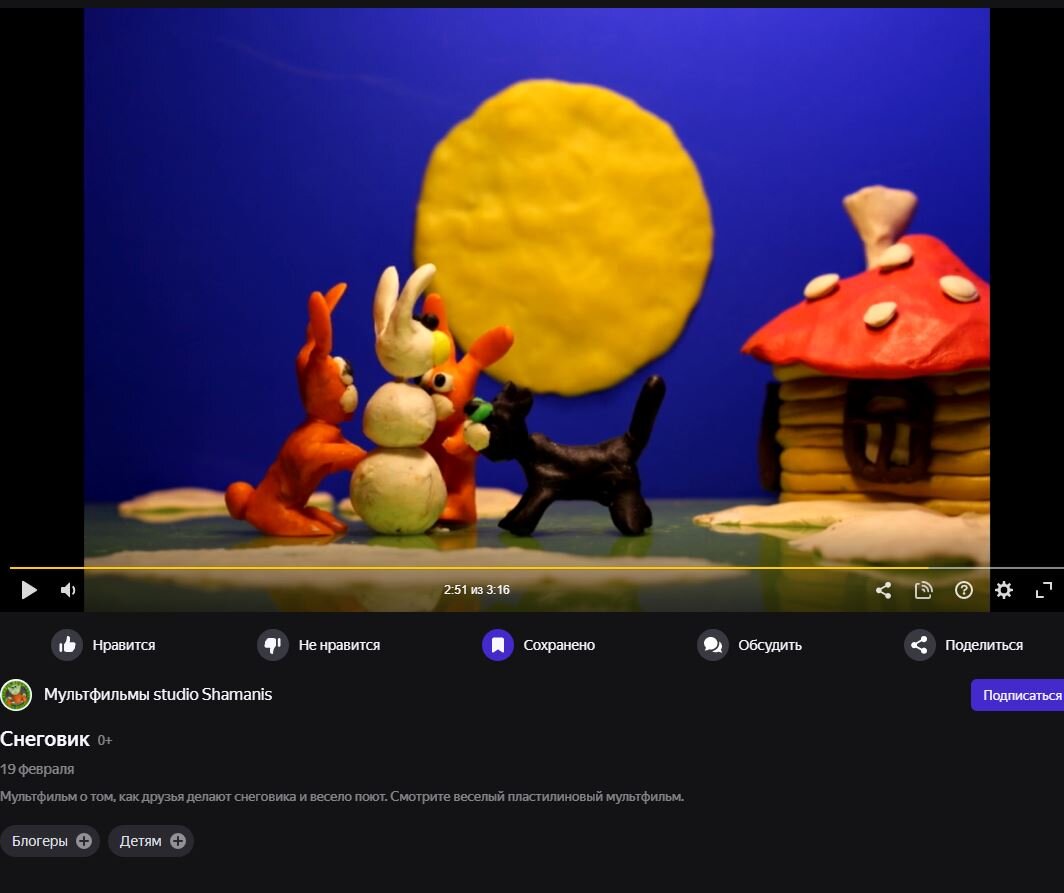Click the Не нравится label
1064x893 pixels.
click(x=339, y=645)
